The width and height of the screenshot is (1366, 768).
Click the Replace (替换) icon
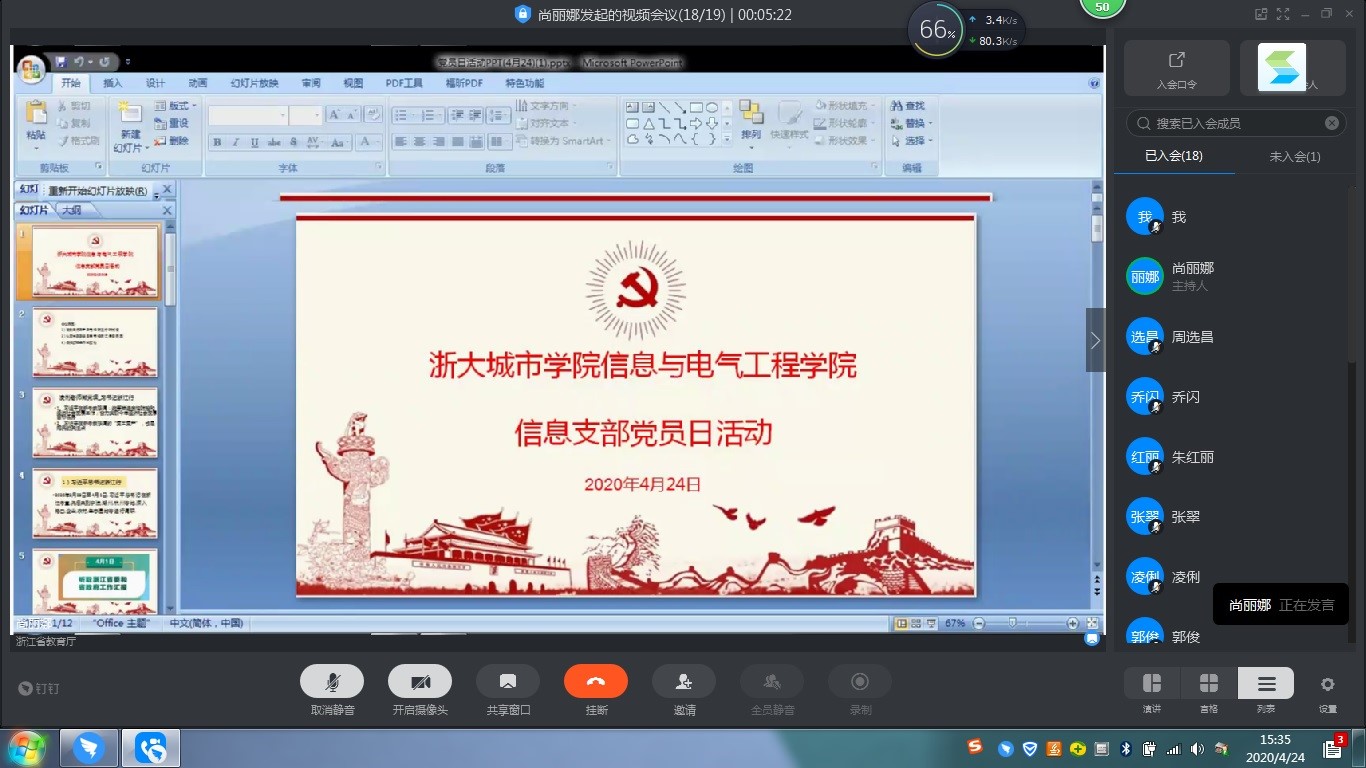tap(896, 123)
